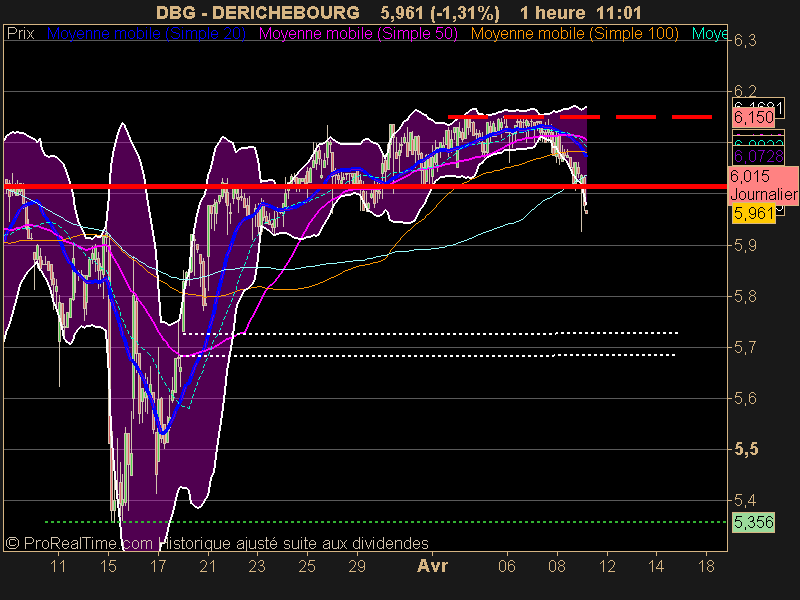Click the 5,8 price axis value
Image resolution: width=800 pixels, height=600 pixels.
click(745, 296)
